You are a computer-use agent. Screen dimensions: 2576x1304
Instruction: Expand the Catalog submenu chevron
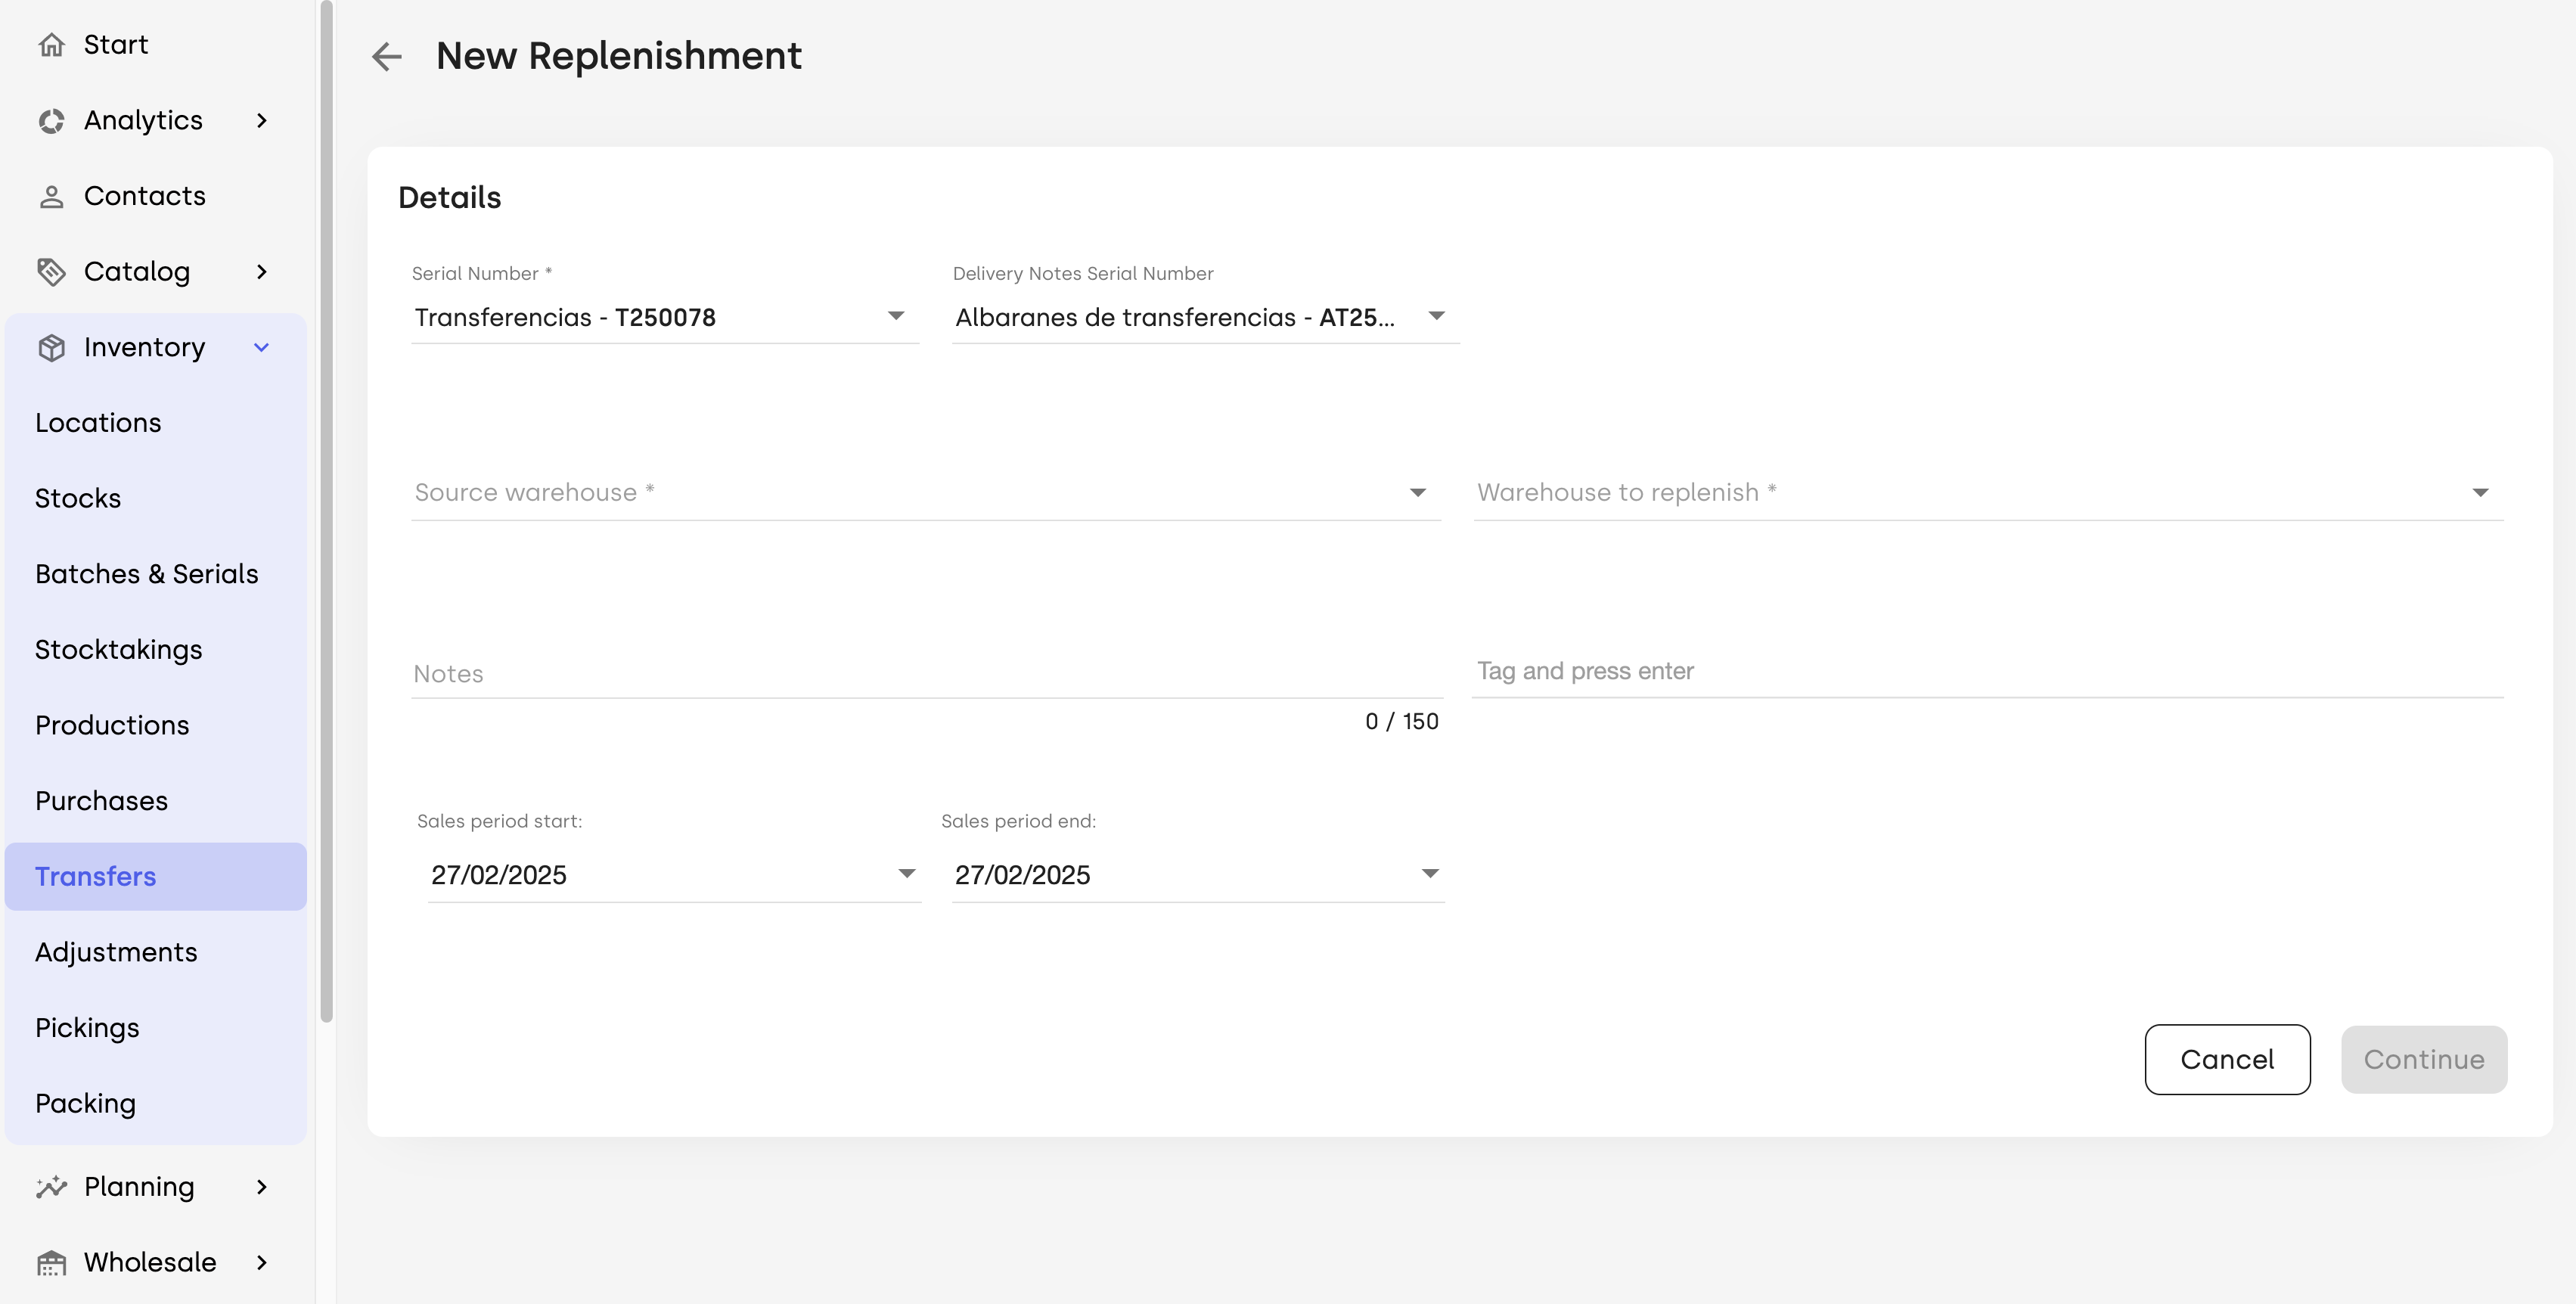(x=262, y=272)
